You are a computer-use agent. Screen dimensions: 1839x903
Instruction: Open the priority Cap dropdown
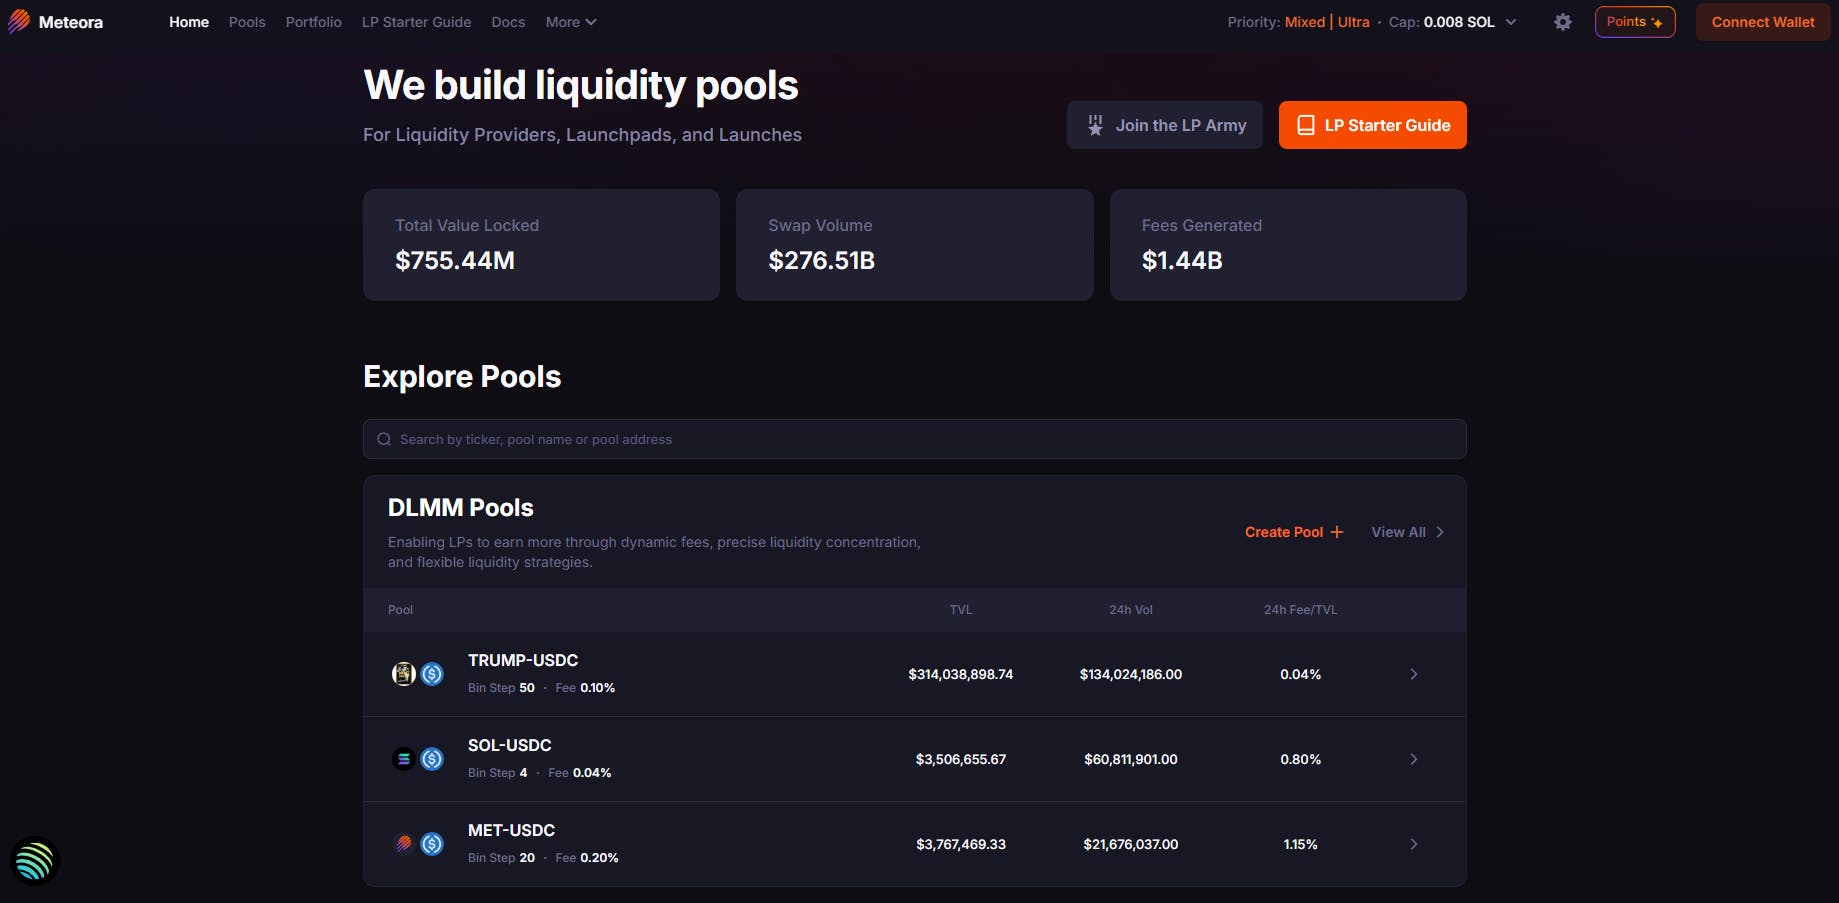[x=1511, y=21]
